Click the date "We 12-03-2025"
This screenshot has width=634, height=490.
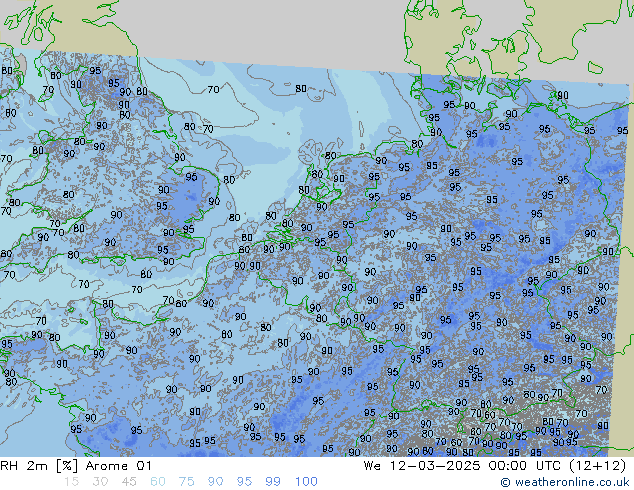[422, 466]
